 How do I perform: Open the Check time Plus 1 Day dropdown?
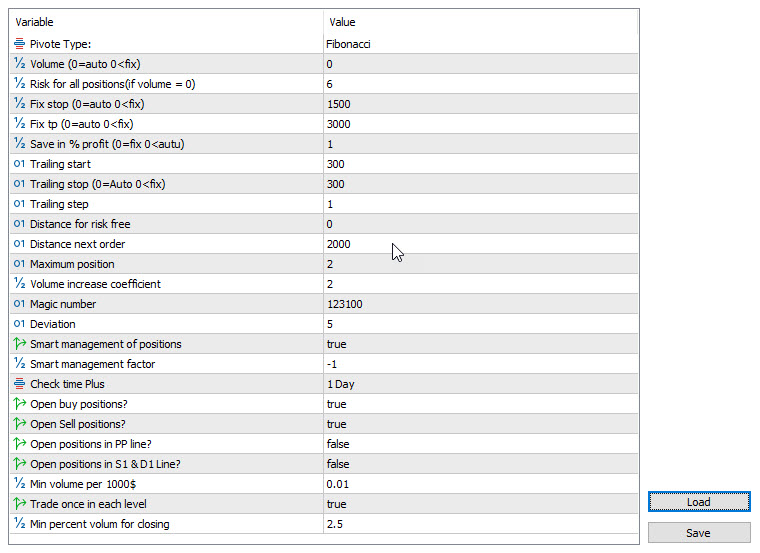(x=340, y=384)
